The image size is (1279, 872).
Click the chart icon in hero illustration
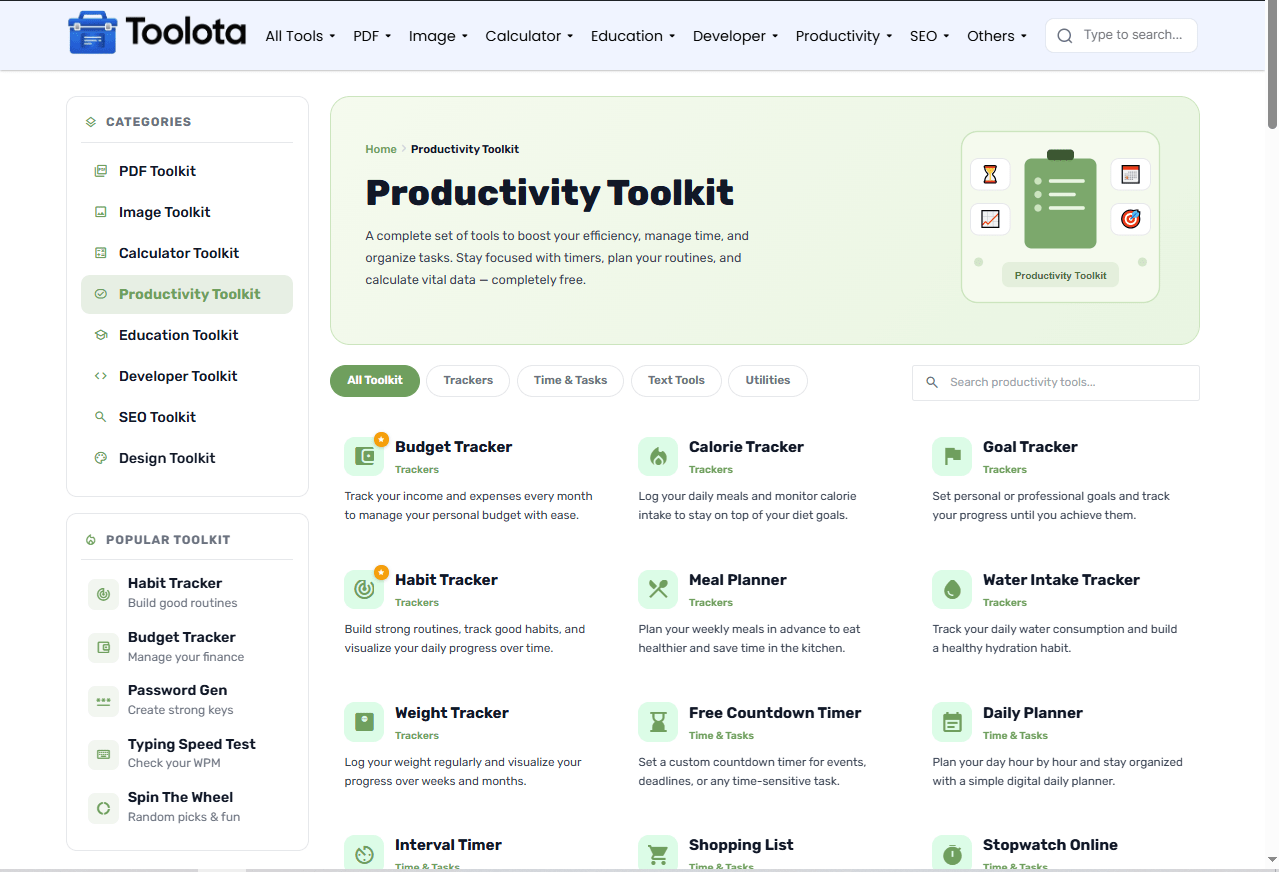click(990, 219)
